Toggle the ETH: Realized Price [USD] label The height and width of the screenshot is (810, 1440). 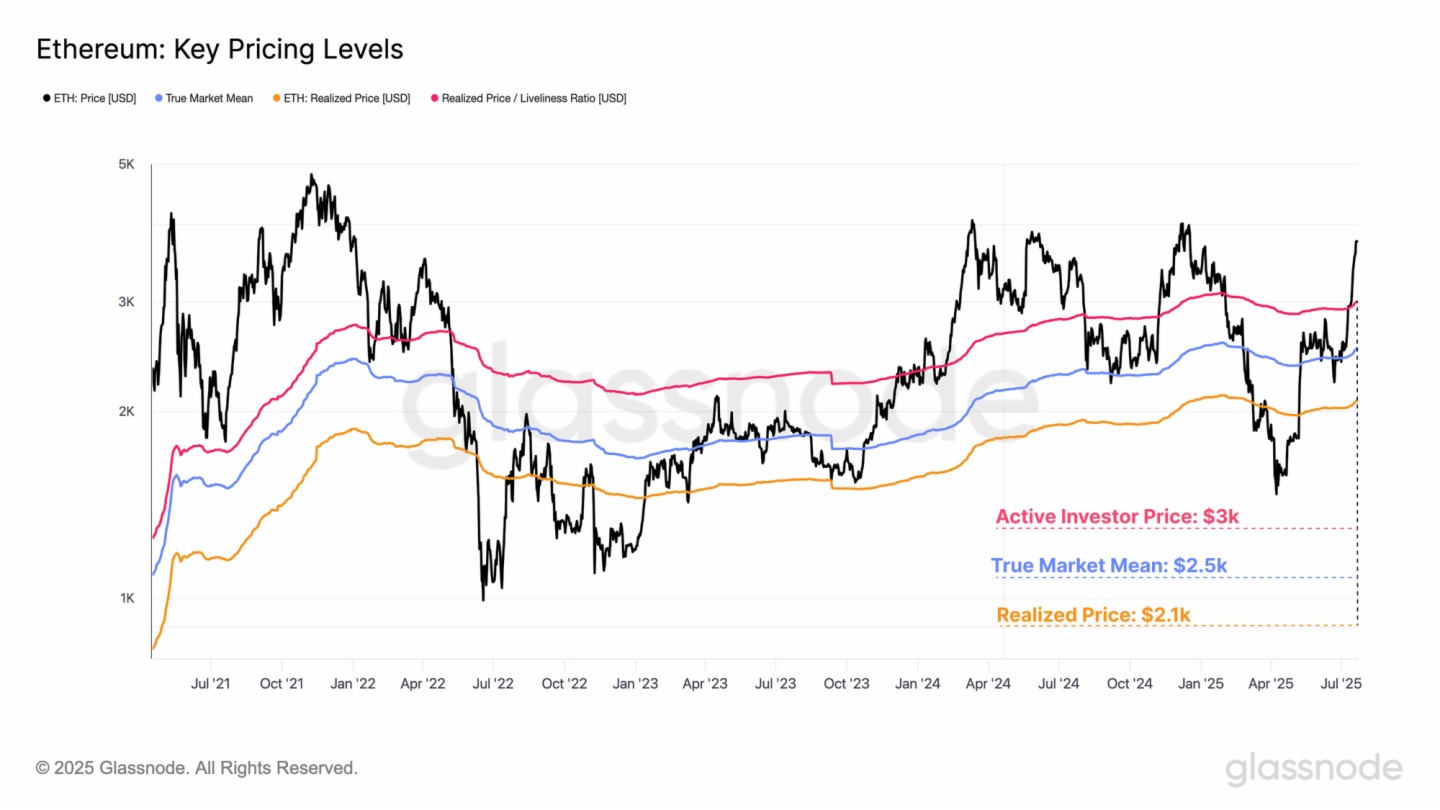[x=346, y=98]
